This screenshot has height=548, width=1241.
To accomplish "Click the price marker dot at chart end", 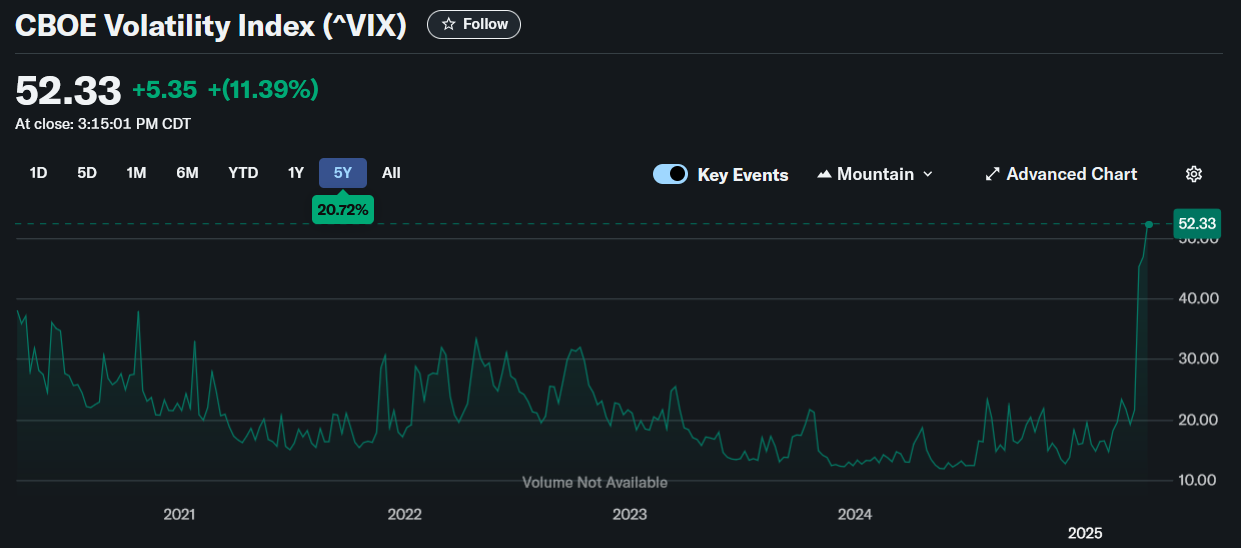I will 1150,224.
